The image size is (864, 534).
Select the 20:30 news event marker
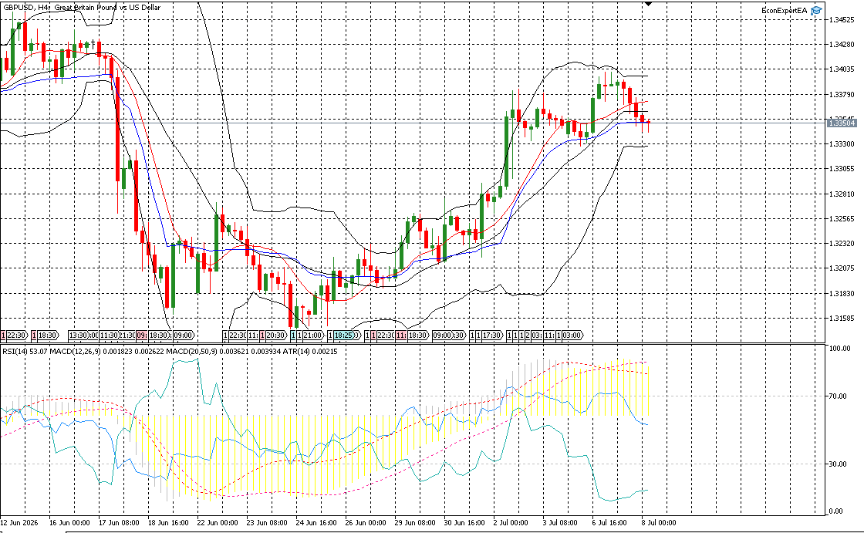[x=276, y=335]
